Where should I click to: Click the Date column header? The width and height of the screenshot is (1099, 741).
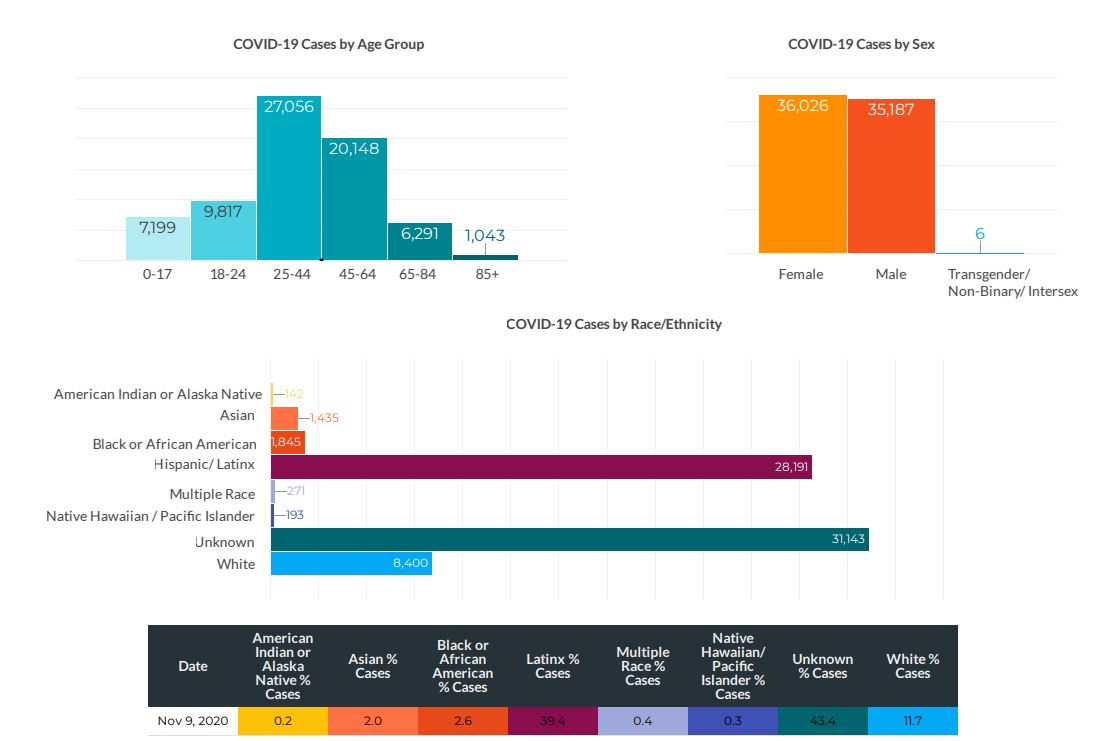193,666
